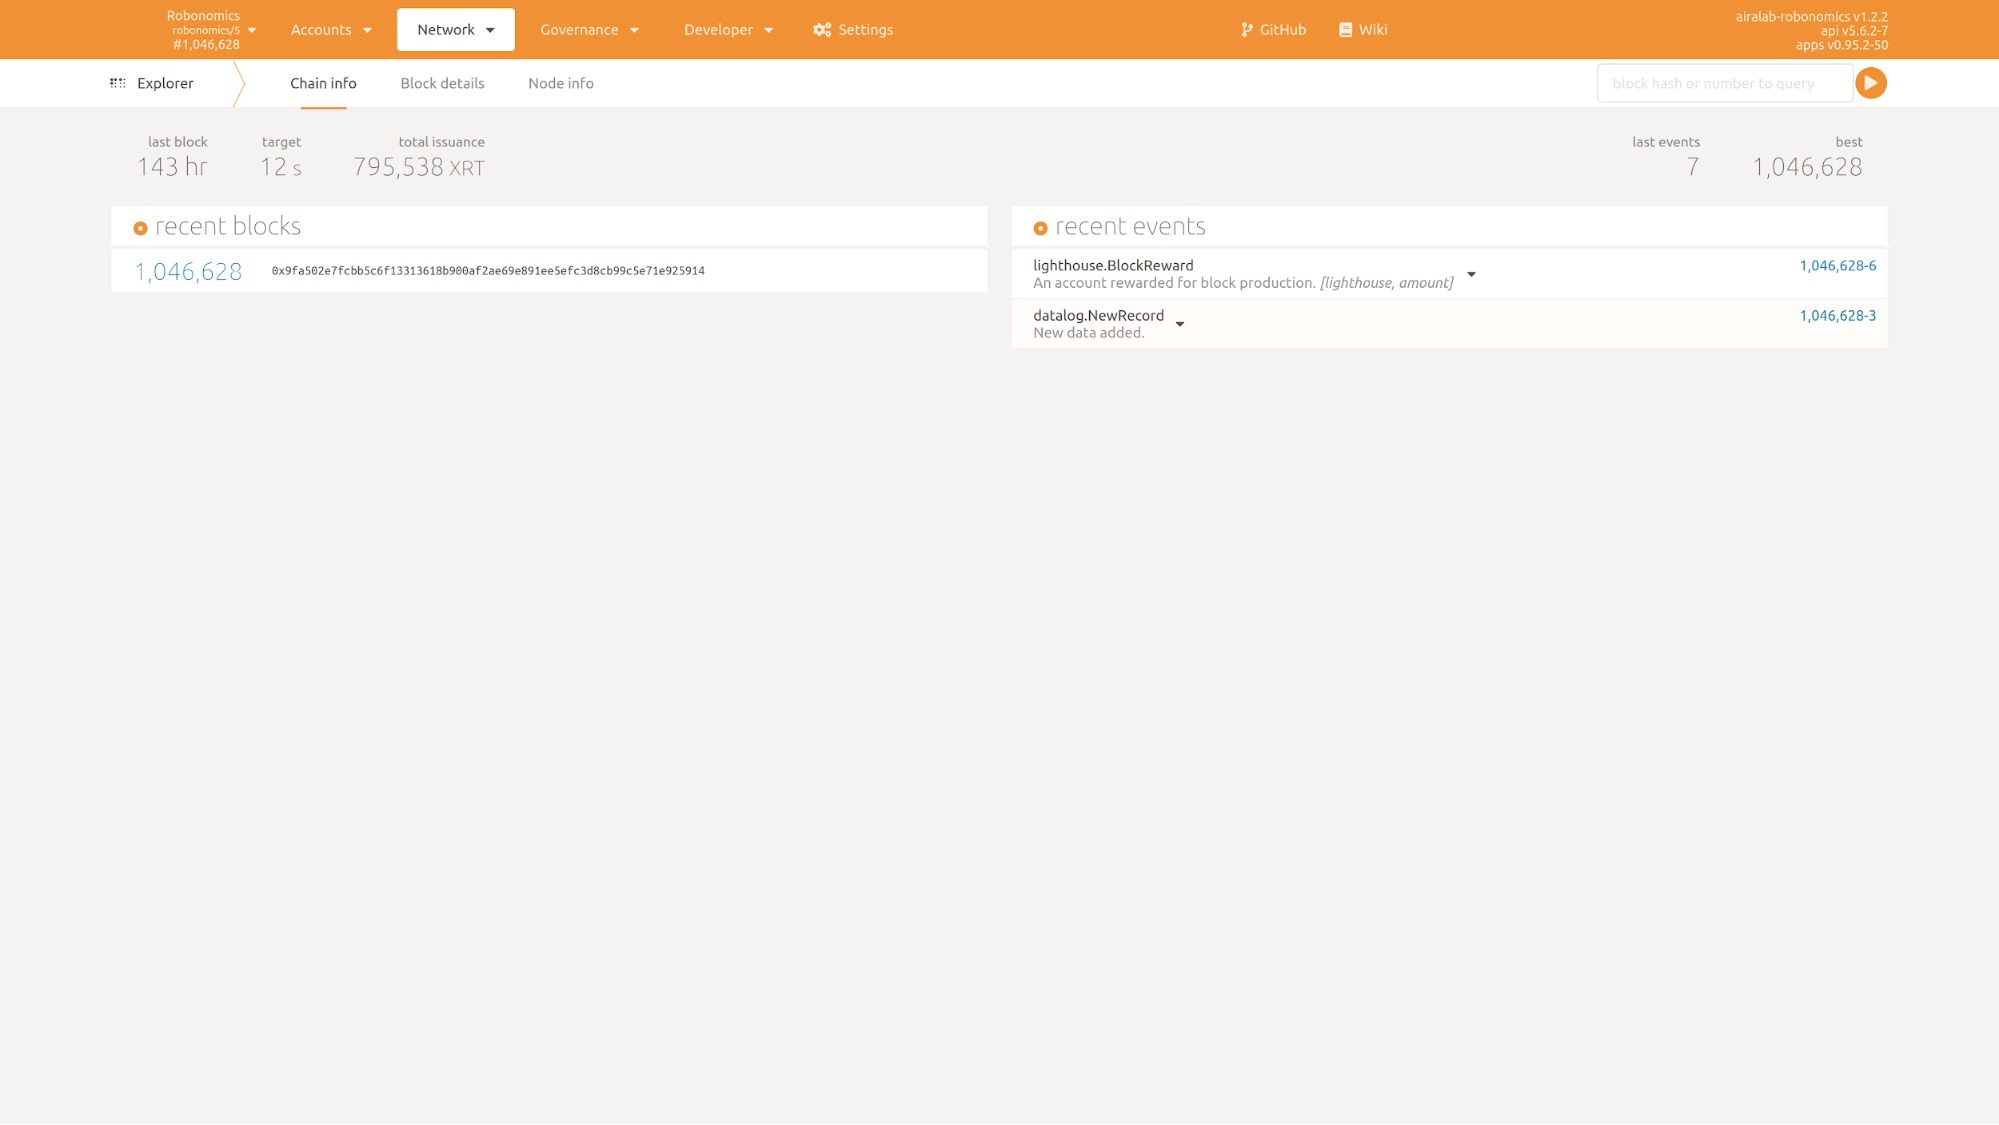Open block 1,046,628 in recent blocks
The width and height of the screenshot is (1999, 1125).
188,271
